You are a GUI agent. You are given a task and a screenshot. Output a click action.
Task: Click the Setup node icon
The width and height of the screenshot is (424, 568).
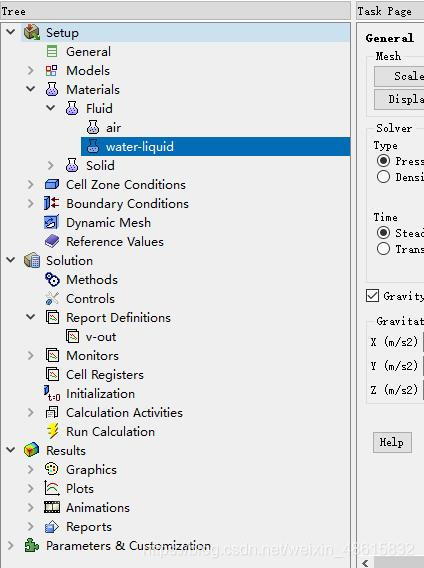[32, 33]
